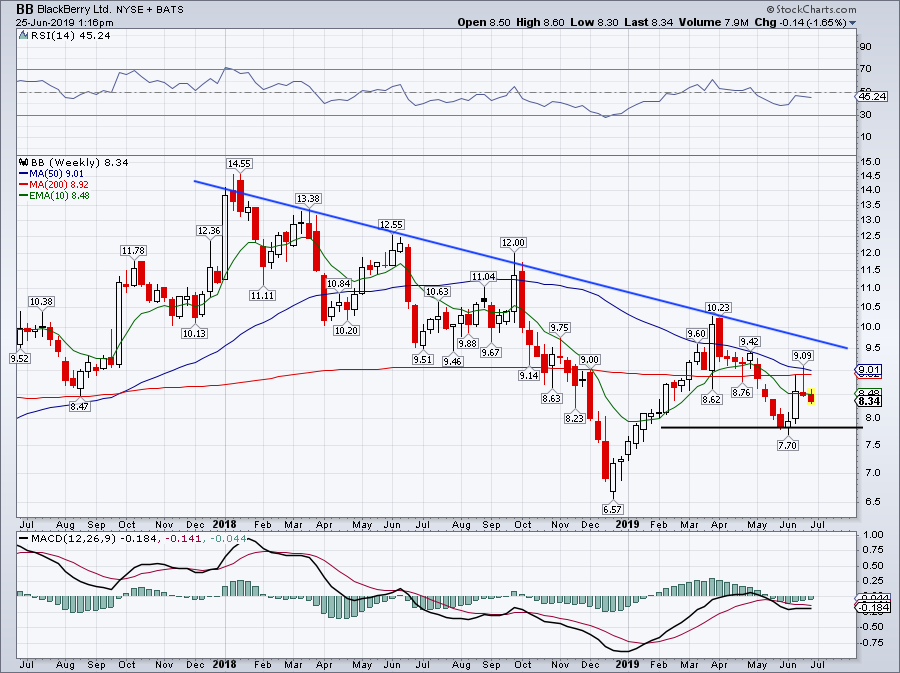Select the BB ticker symbol in header
The image size is (900, 673).
click(x=24, y=9)
